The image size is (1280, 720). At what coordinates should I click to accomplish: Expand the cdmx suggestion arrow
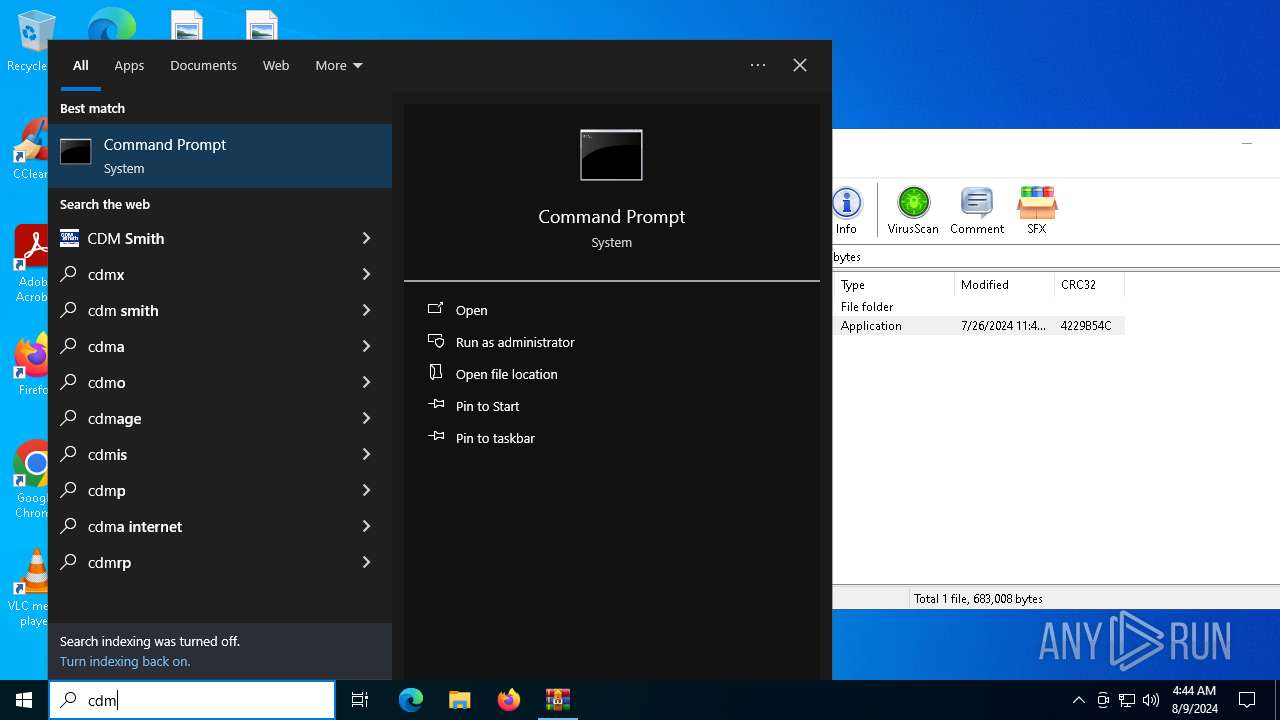pyautogui.click(x=366, y=274)
